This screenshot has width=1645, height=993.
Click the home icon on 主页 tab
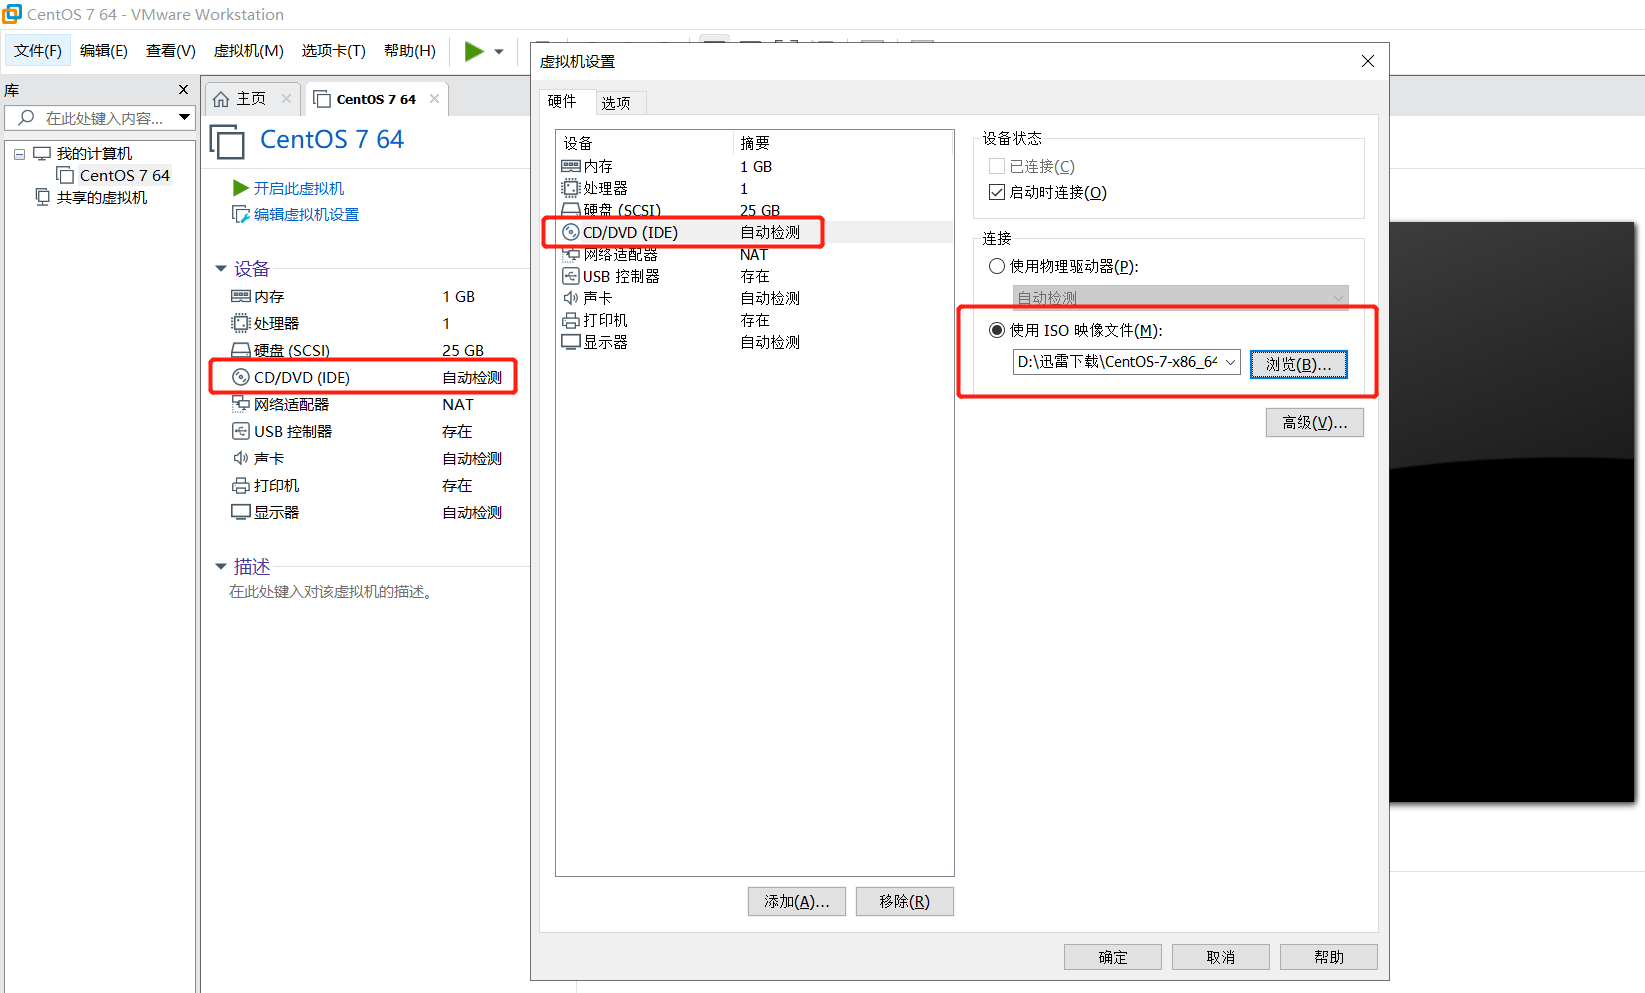221,99
